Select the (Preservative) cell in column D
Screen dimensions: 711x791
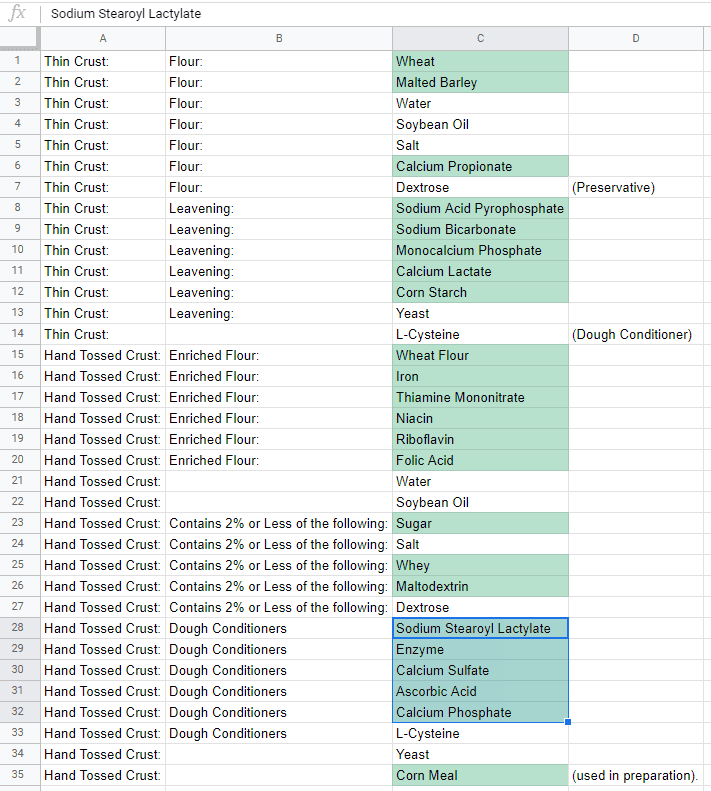point(636,187)
